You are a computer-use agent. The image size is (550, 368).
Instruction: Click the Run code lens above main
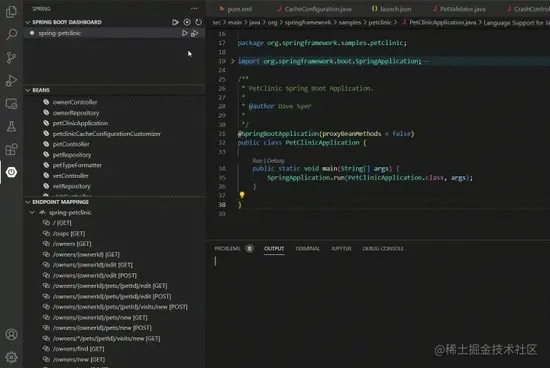(x=257, y=161)
